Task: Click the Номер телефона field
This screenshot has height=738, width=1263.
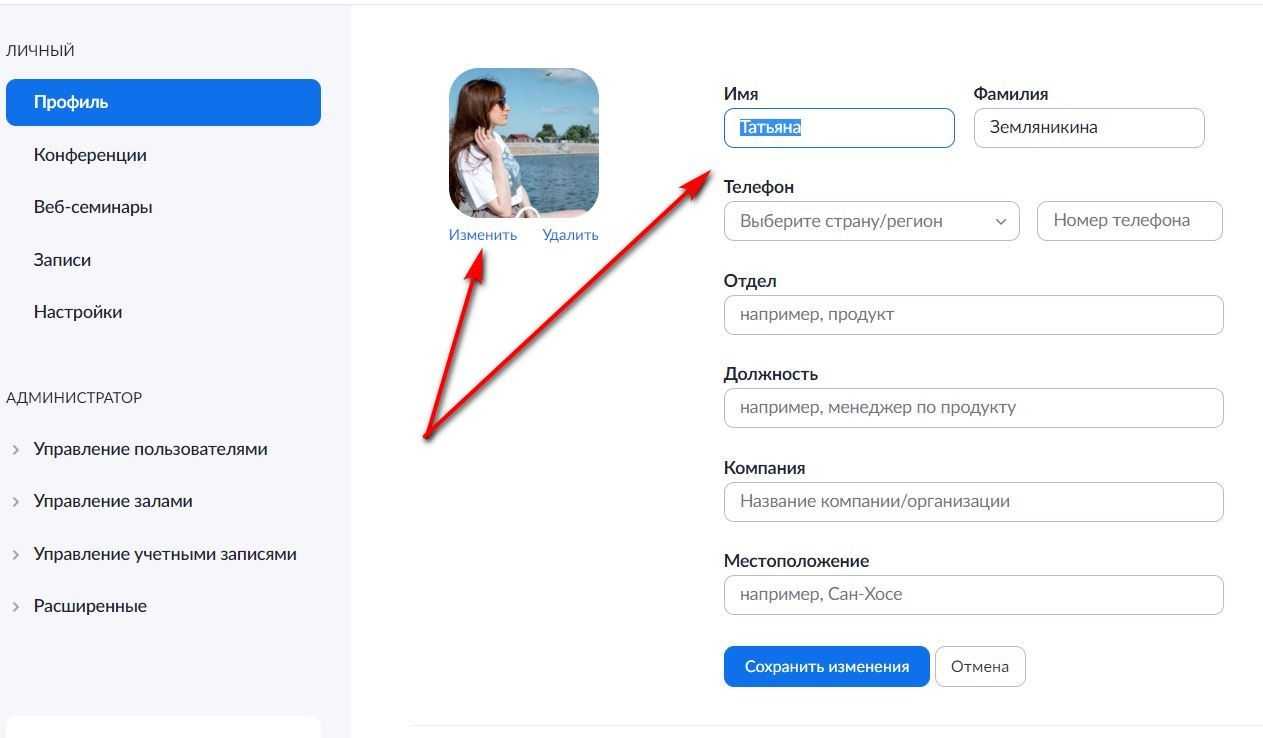Action: pos(1130,221)
